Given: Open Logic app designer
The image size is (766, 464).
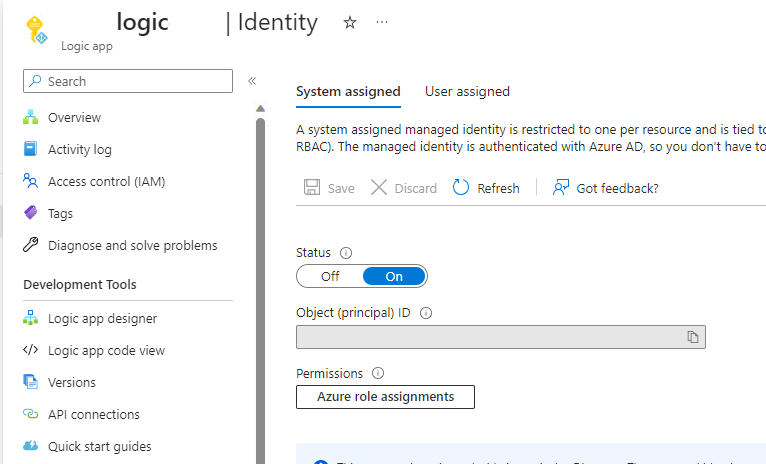Looking at the screenshot, I should [102, 318].
